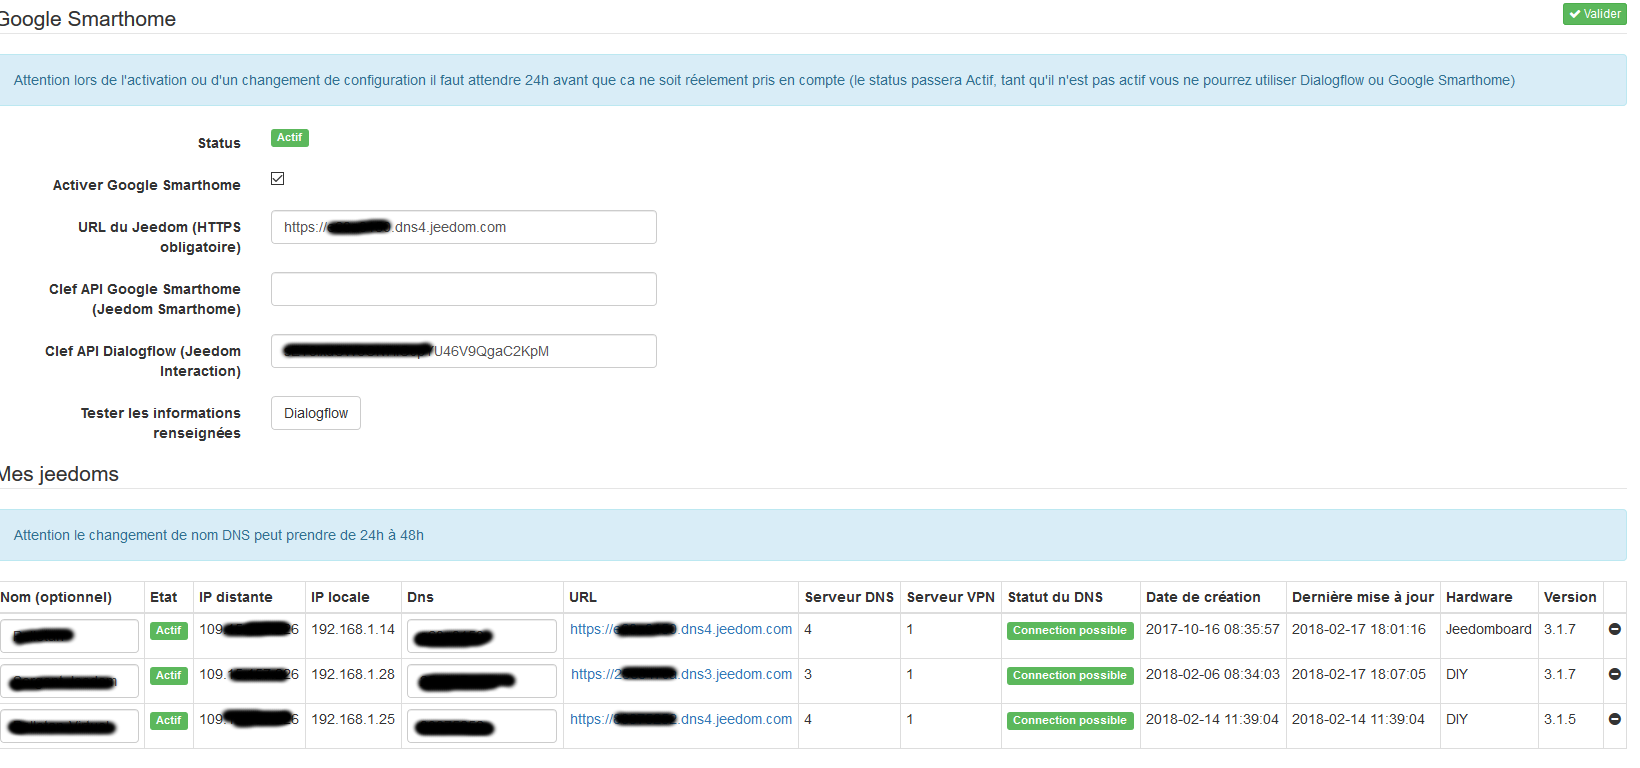
Task: Click the Actif status badge at top
Action: coord(290,138)
